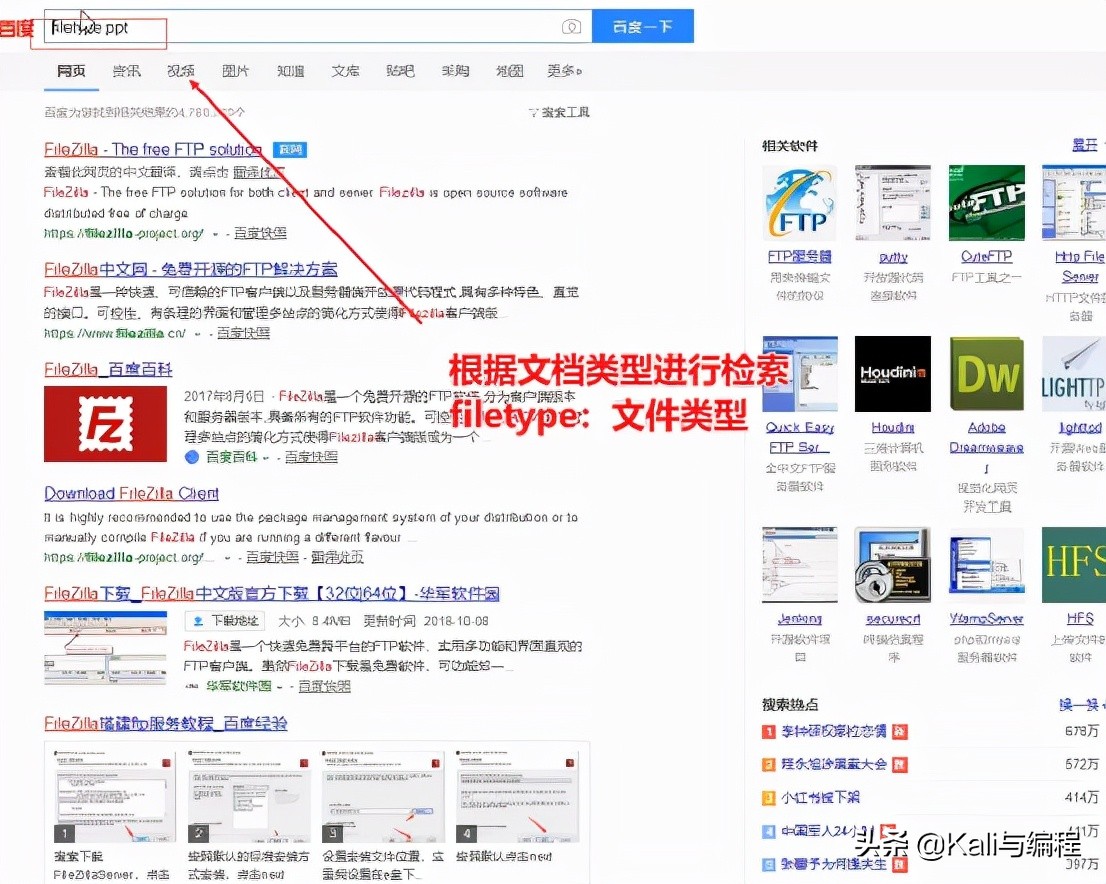Click the FTP服务器 text link
Image resolution: width=1106 pixels, height=884 pixels.
coord(800,257)
